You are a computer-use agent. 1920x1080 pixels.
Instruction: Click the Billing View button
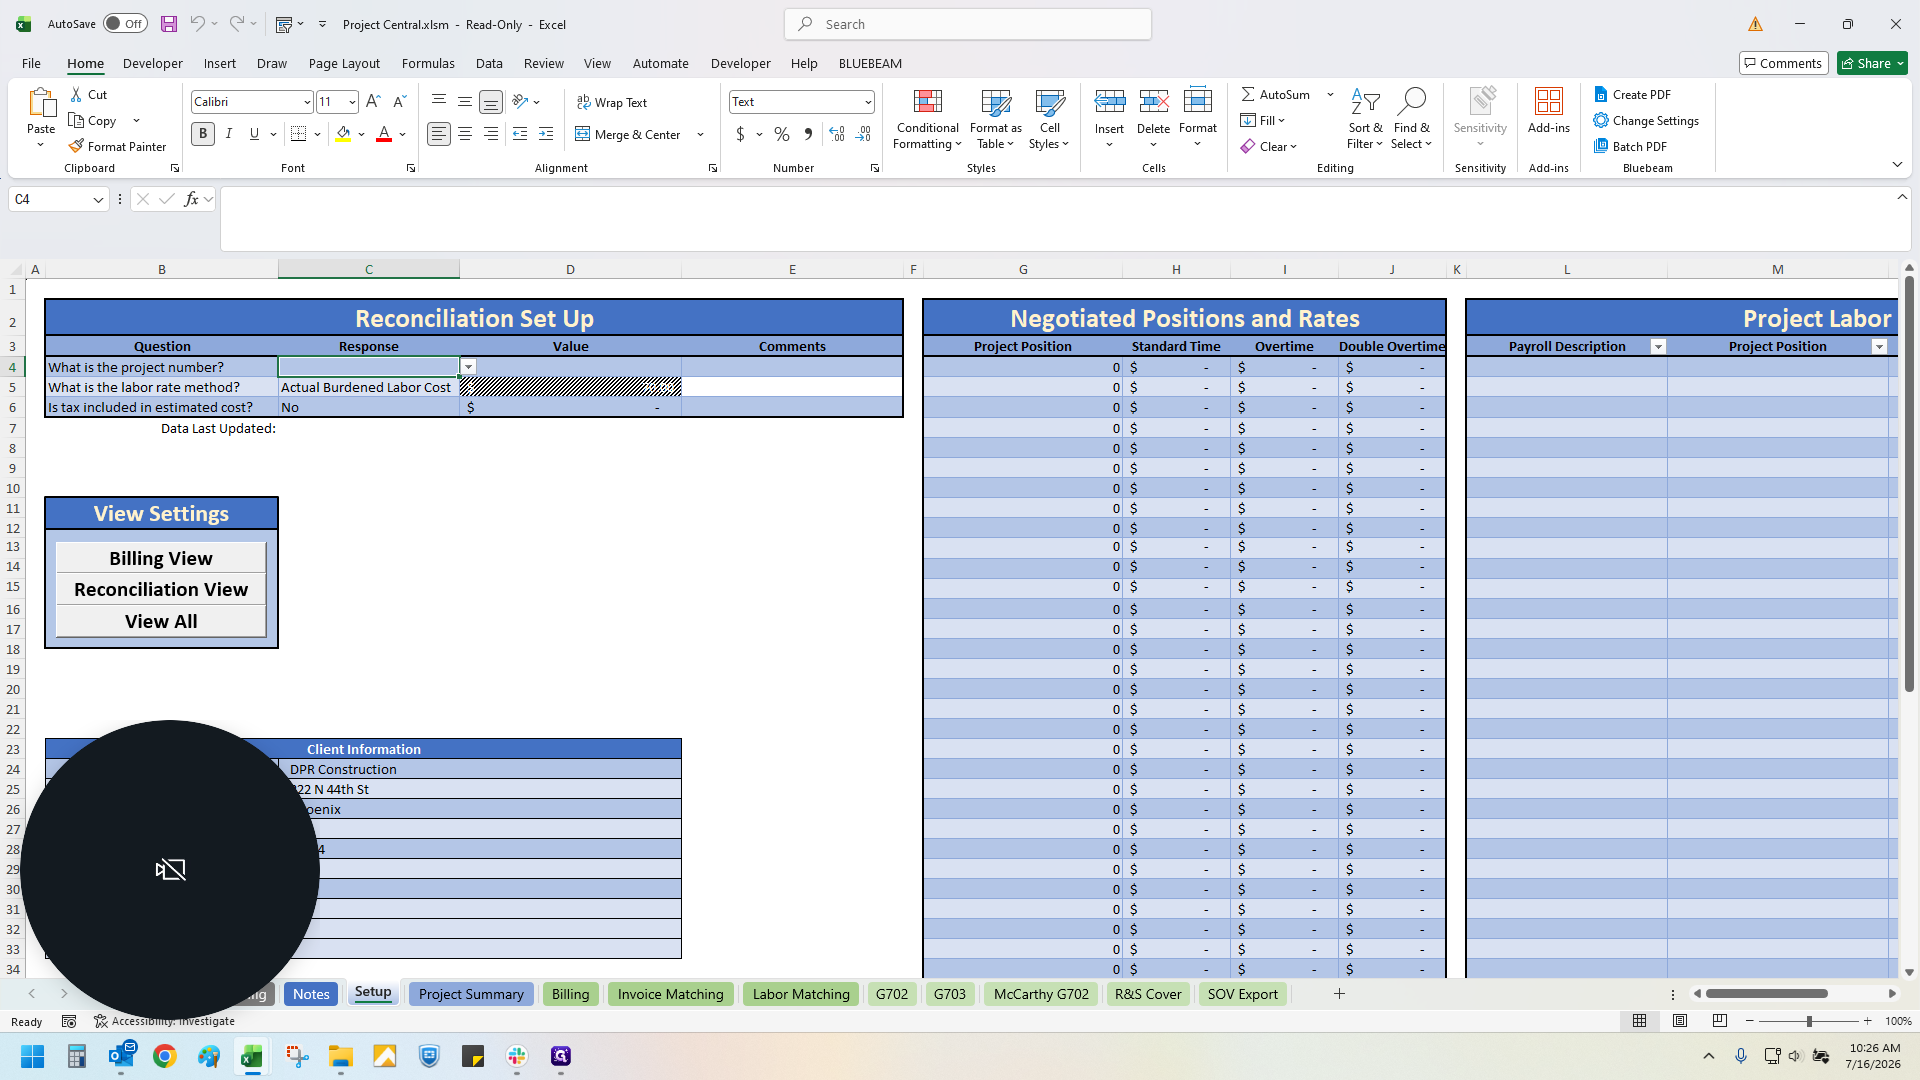(161, 558)
